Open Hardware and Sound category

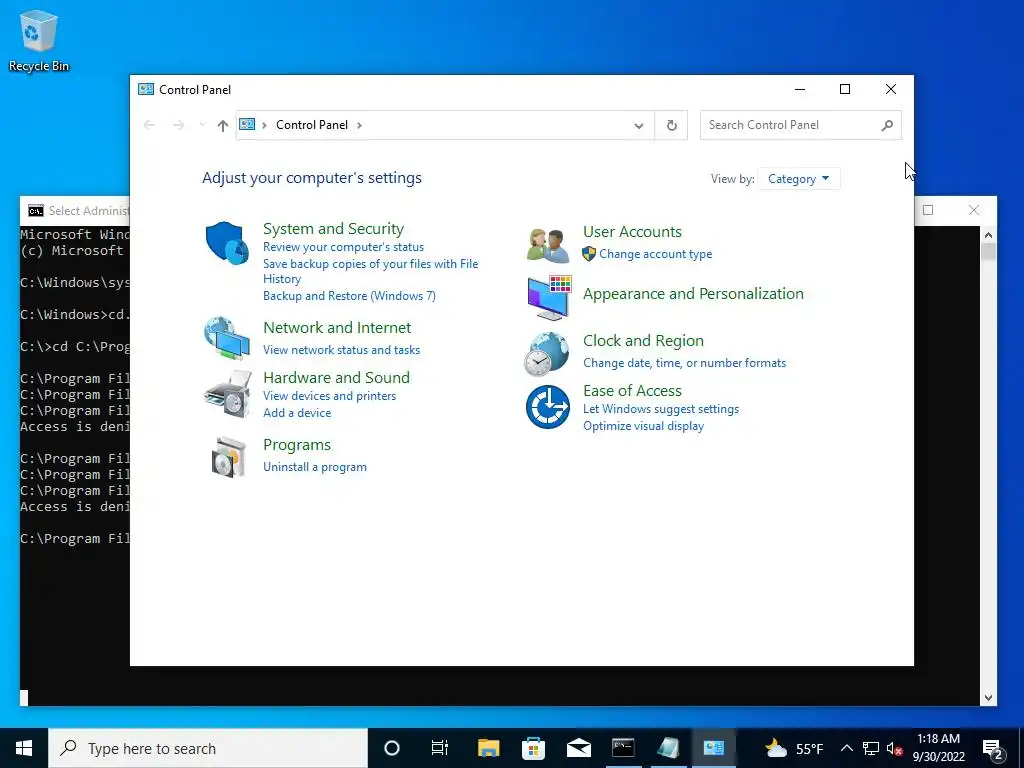pos(336,377)
